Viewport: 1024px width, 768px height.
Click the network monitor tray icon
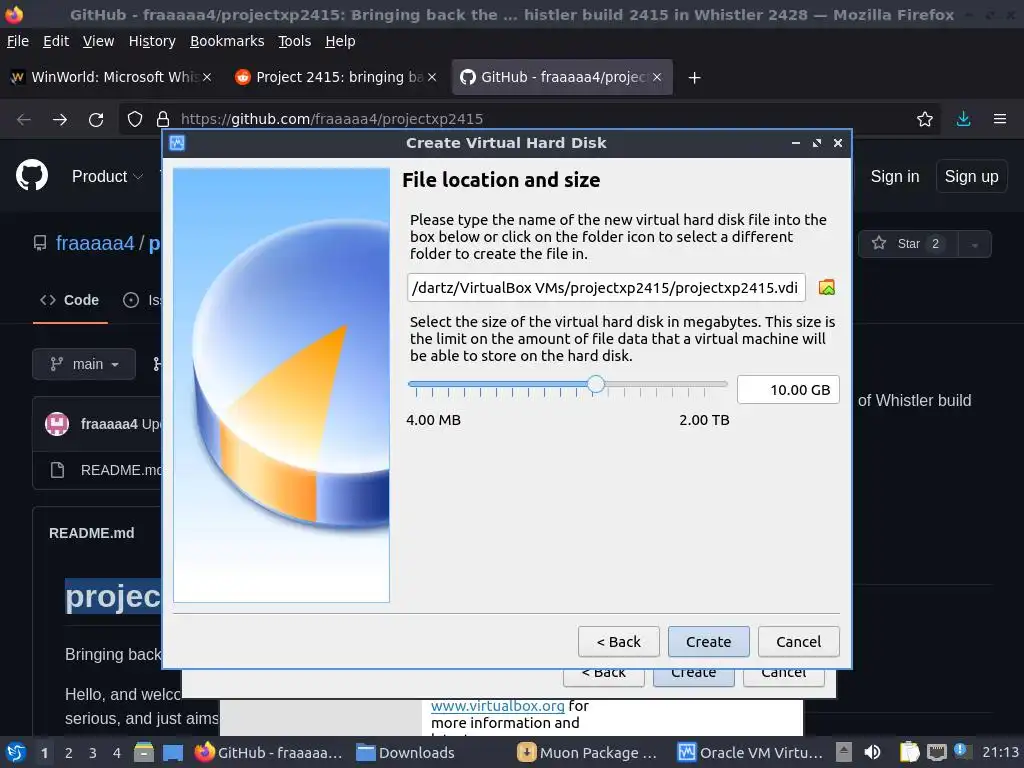tap(936, 752)
